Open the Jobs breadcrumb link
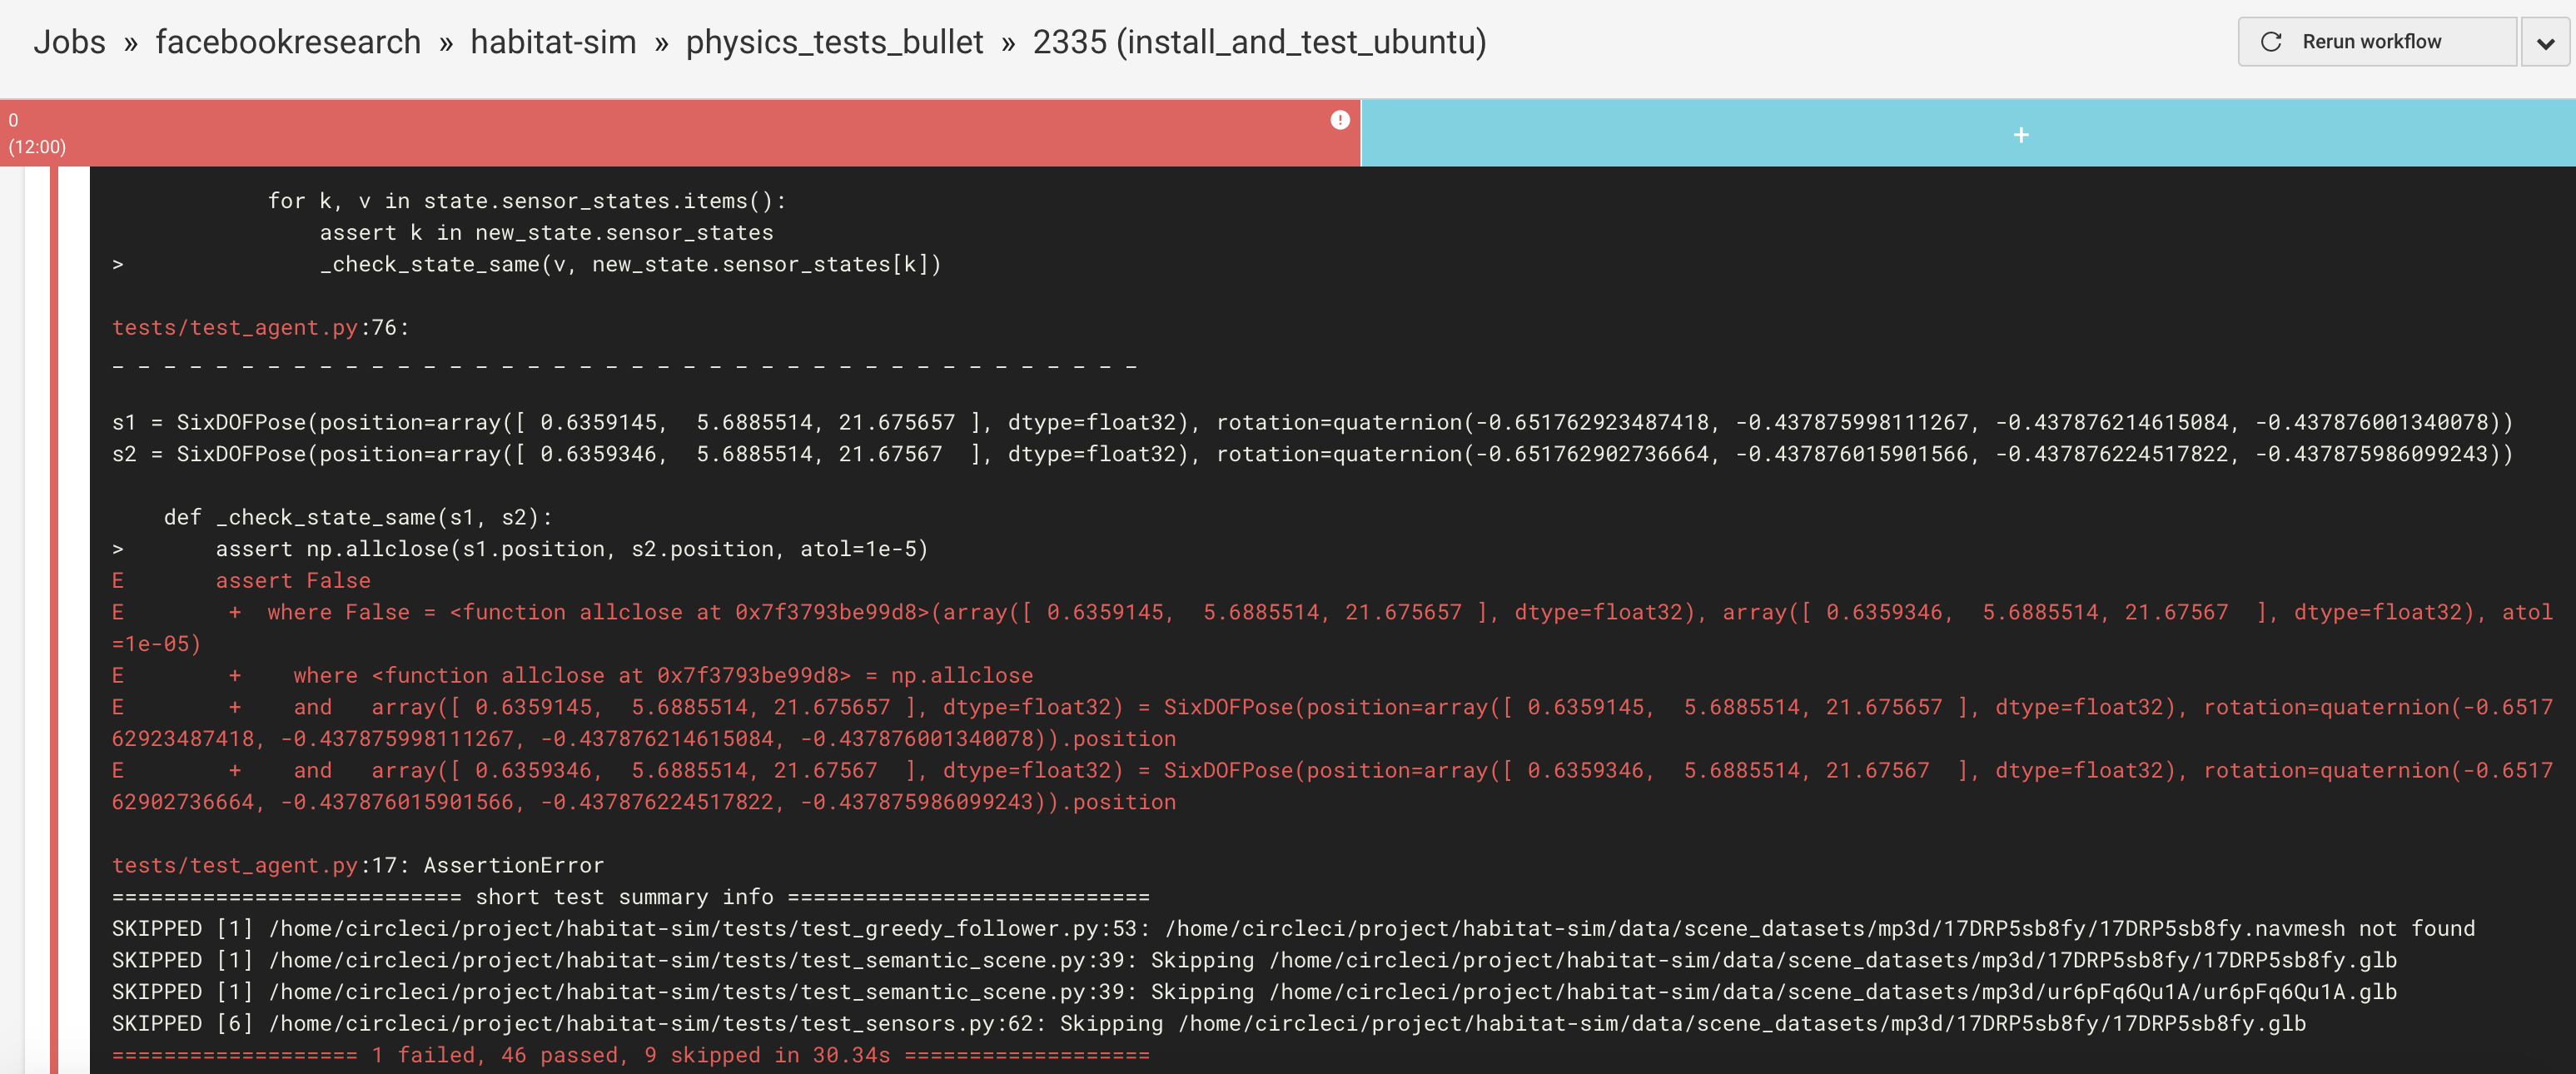2576x1074 pixels. [70, 41]
